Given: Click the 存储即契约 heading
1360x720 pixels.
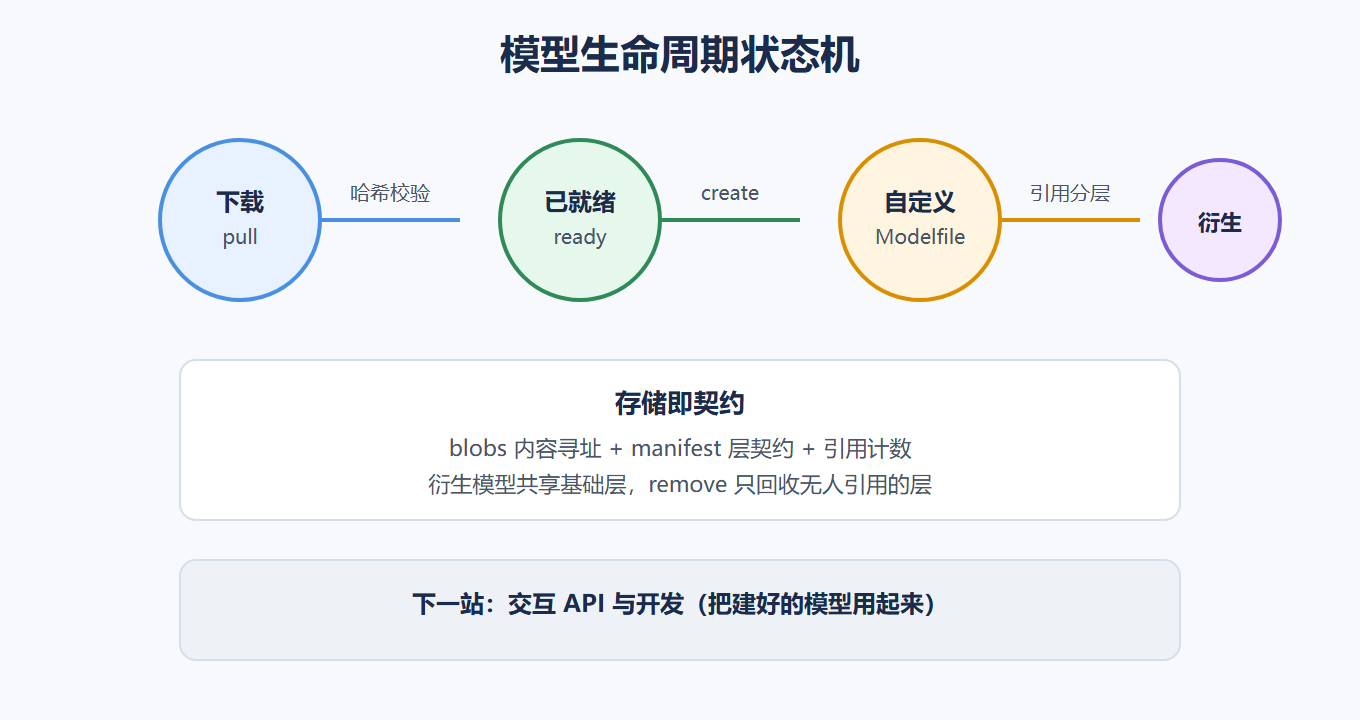Looking at the screenshot, I should tap(680, 404).
